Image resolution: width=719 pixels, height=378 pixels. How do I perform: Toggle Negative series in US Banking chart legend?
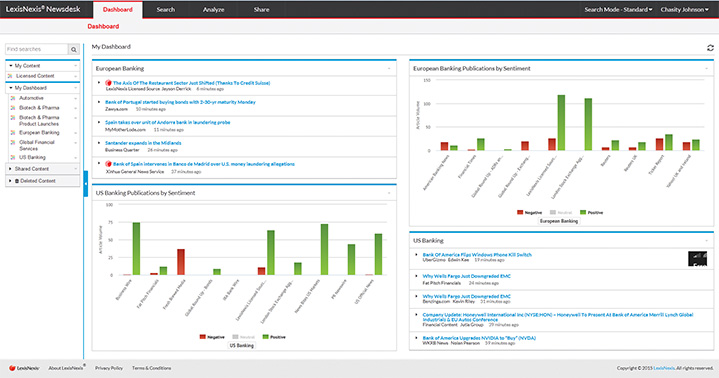click(212, 337)
